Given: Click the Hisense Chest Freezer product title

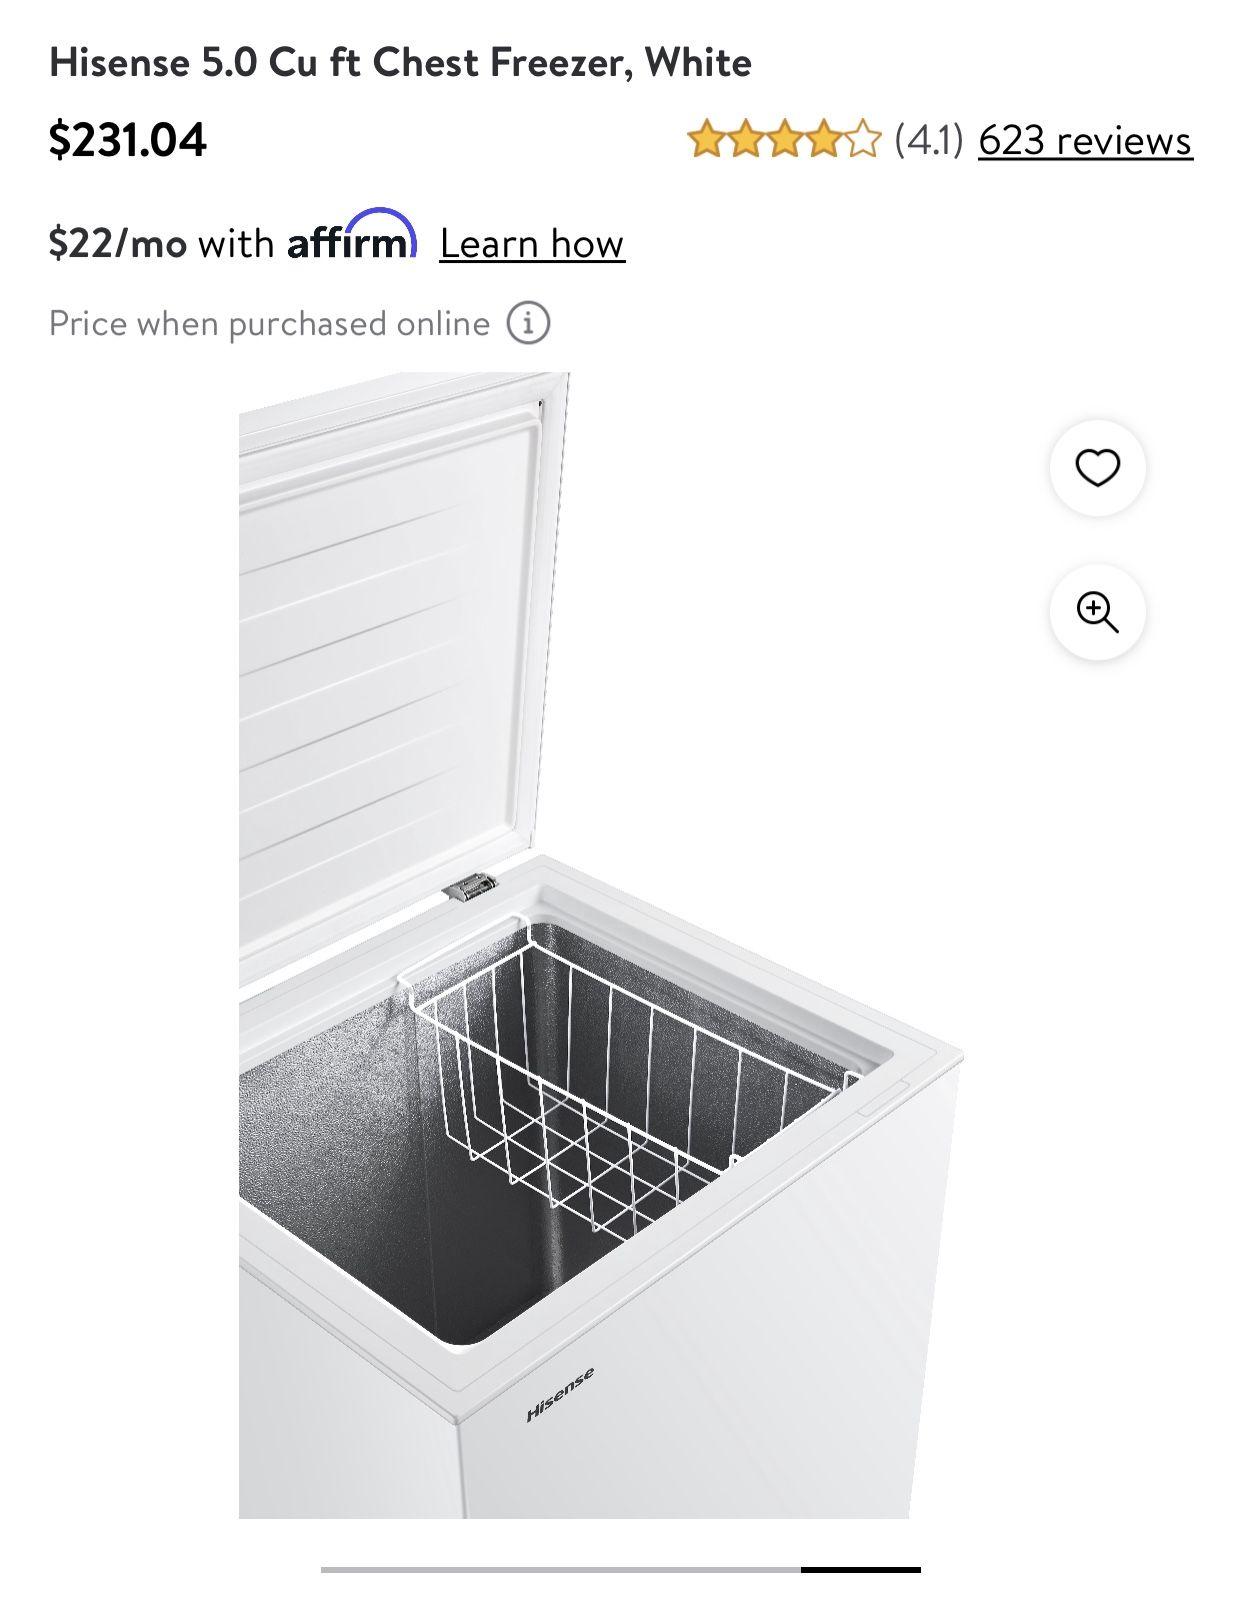Looking at the screenshot, I should 400,63.
